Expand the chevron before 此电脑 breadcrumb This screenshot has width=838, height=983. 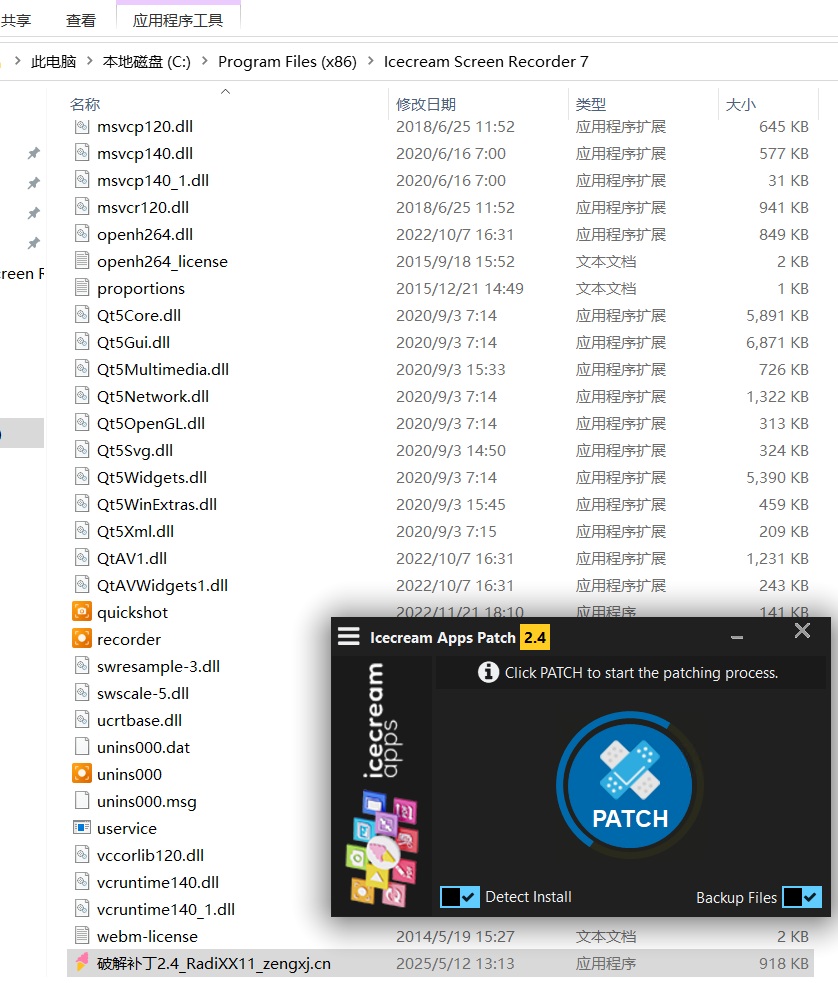(x=18, y=61)
